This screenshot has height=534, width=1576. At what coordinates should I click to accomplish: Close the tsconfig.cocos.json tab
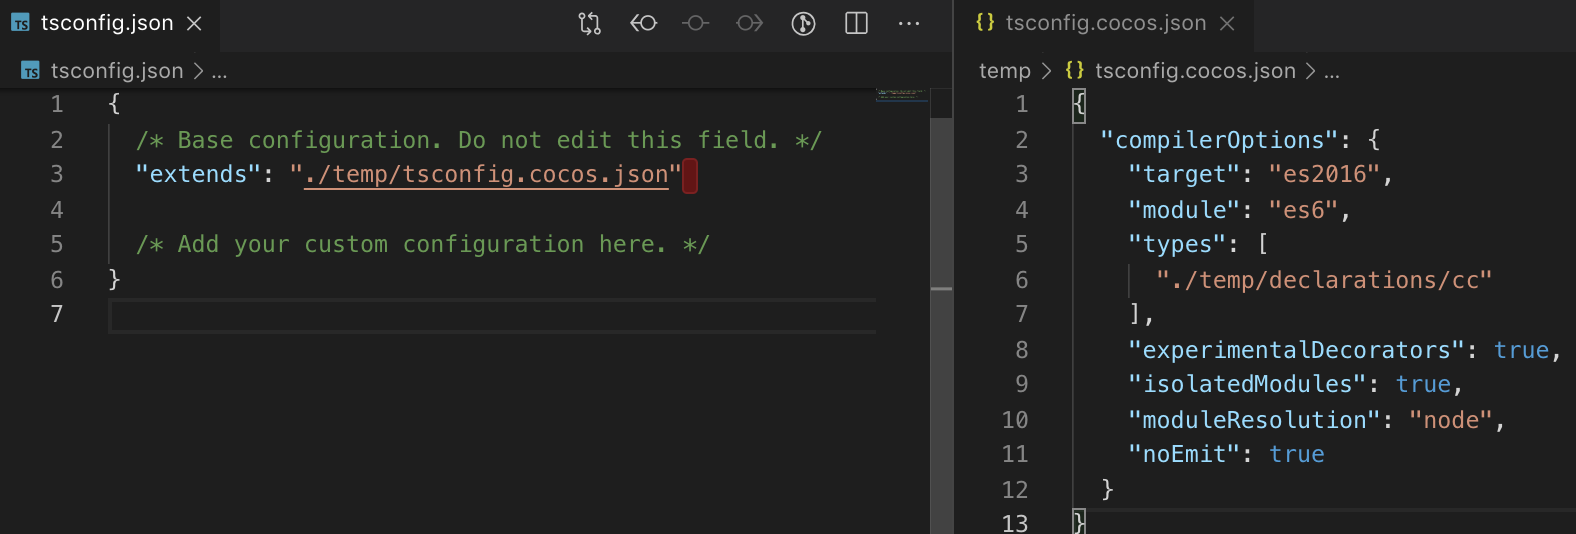(1227, 23)
